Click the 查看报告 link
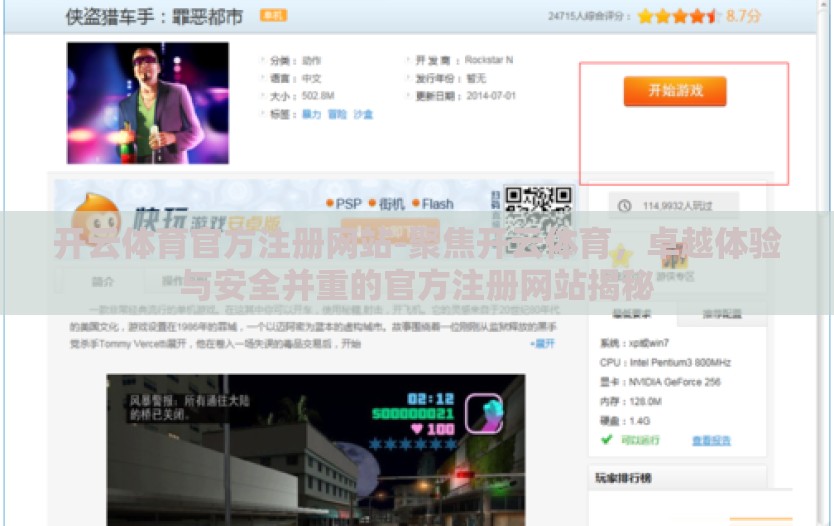 (711, 440)
